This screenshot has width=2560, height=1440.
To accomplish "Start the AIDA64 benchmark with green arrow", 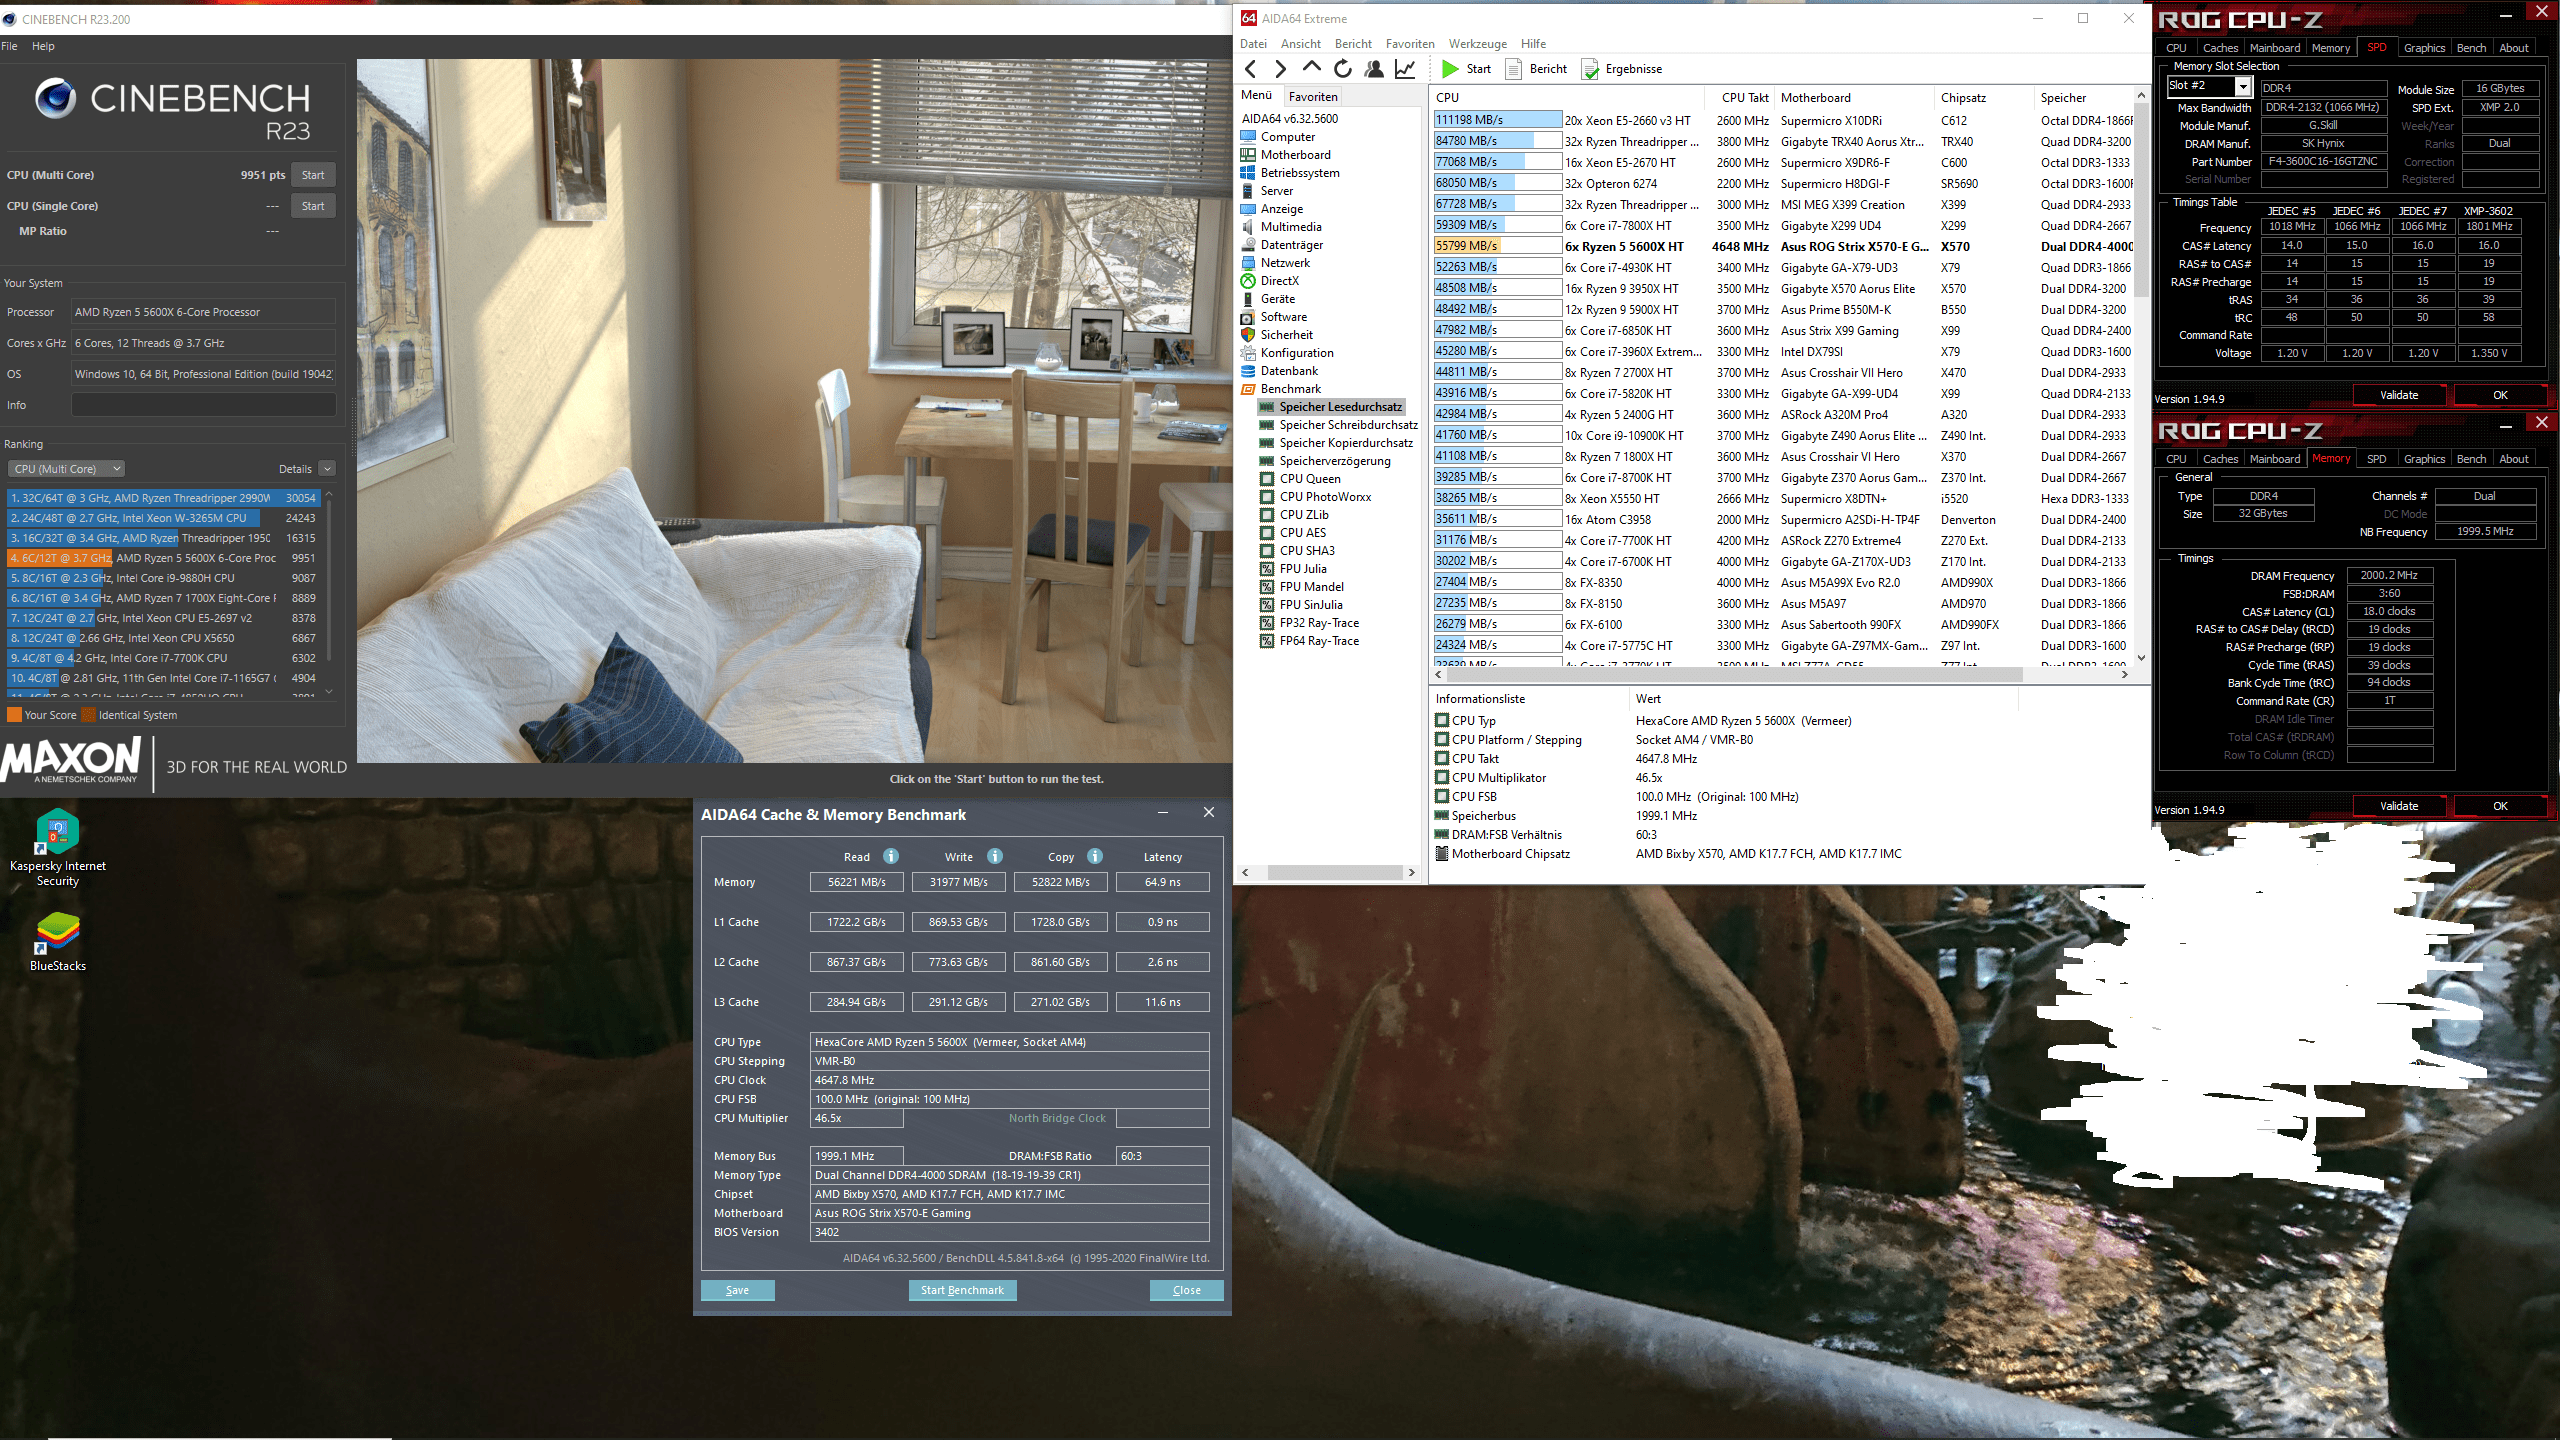I will [1466, 69].
